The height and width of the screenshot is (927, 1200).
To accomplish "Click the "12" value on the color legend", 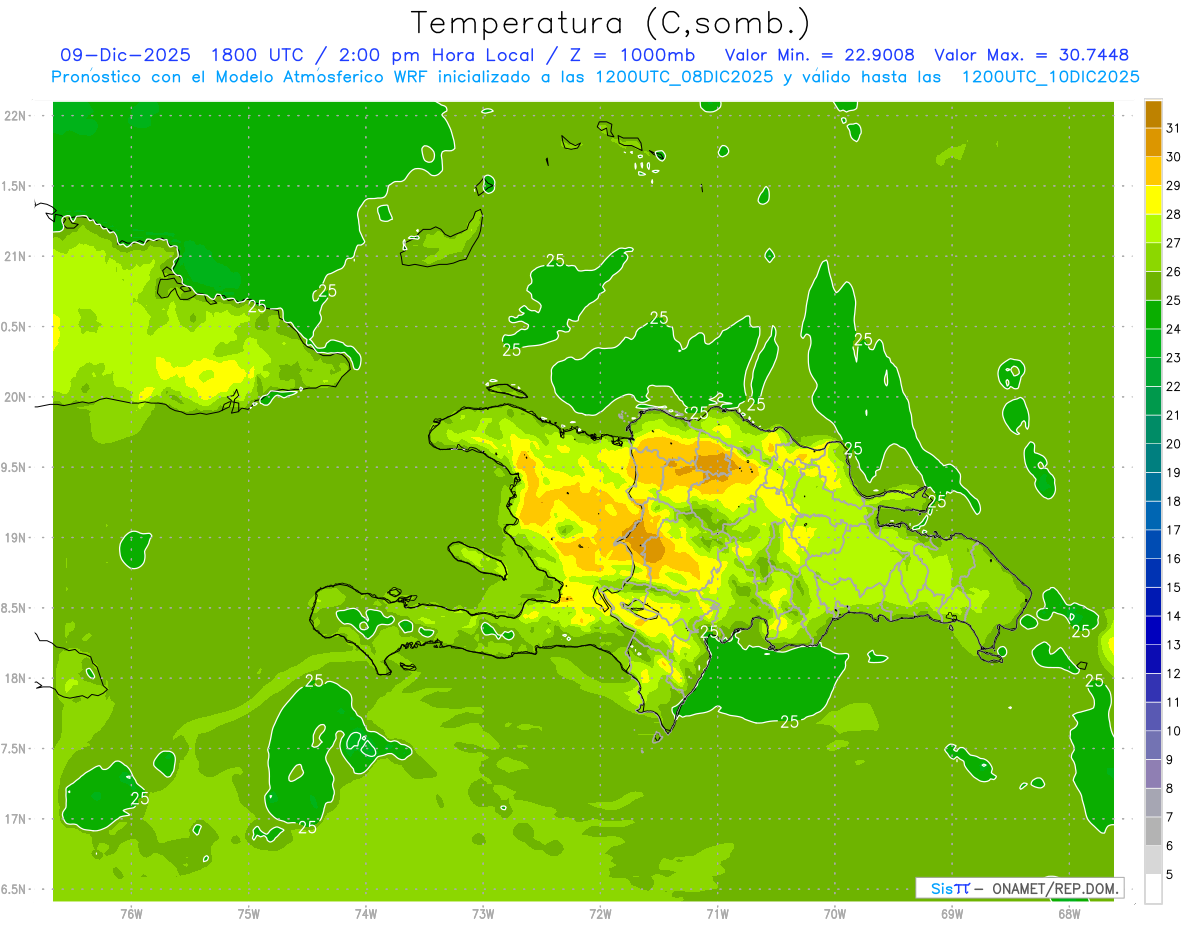I will 1174,674.
